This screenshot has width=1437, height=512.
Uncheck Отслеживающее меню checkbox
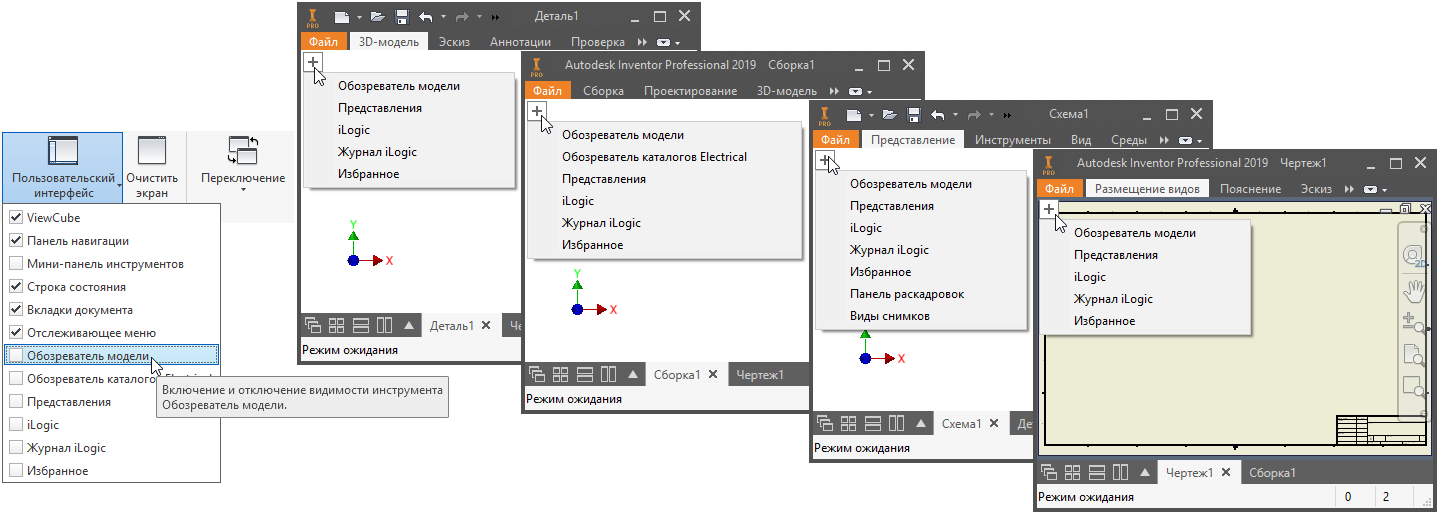coord(16,332)
